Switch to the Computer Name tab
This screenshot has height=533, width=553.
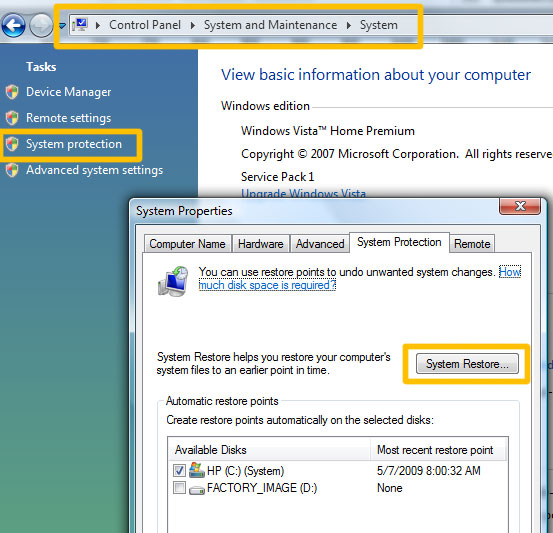(x=187, y=244)
